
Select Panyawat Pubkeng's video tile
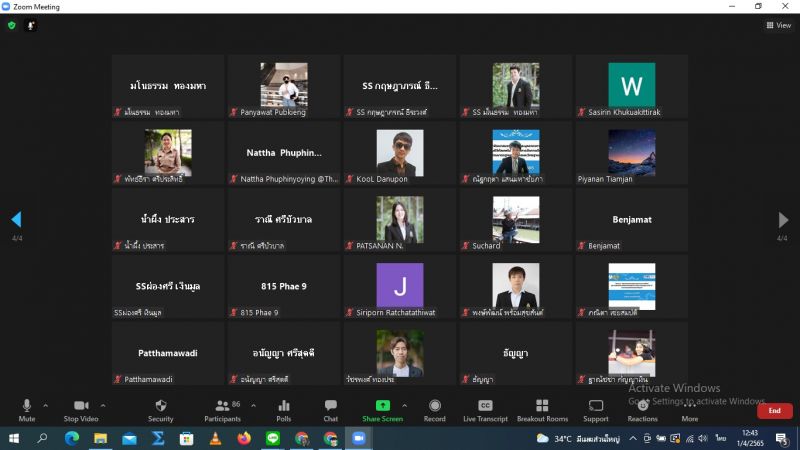point(284,86)
